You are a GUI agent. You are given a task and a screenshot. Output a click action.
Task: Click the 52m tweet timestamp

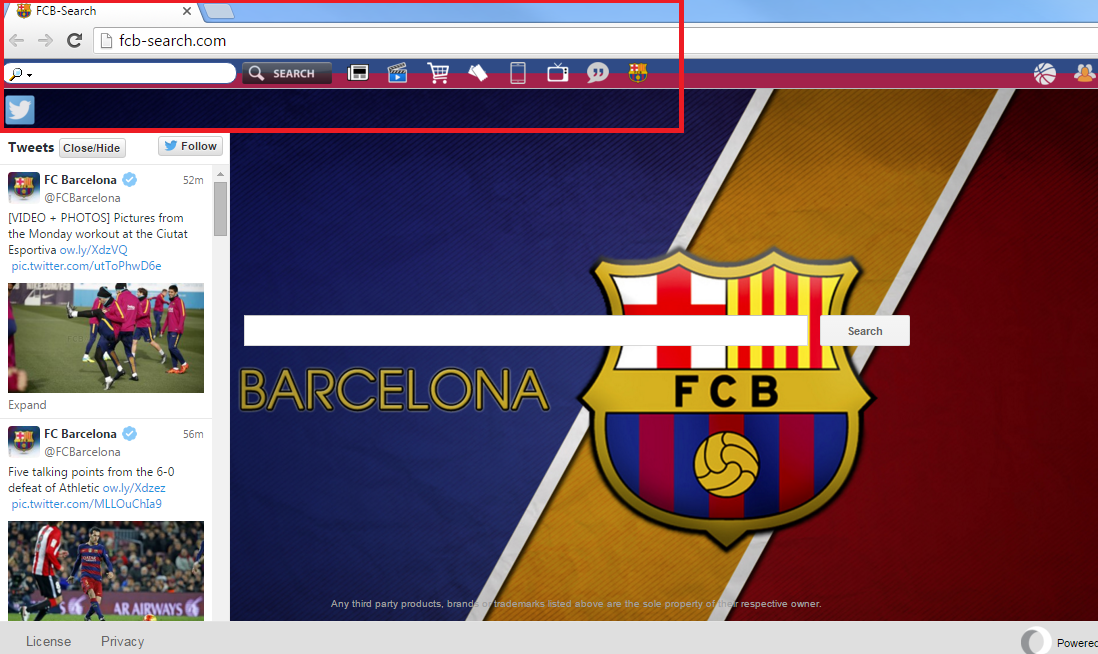[x=193, y=180]
